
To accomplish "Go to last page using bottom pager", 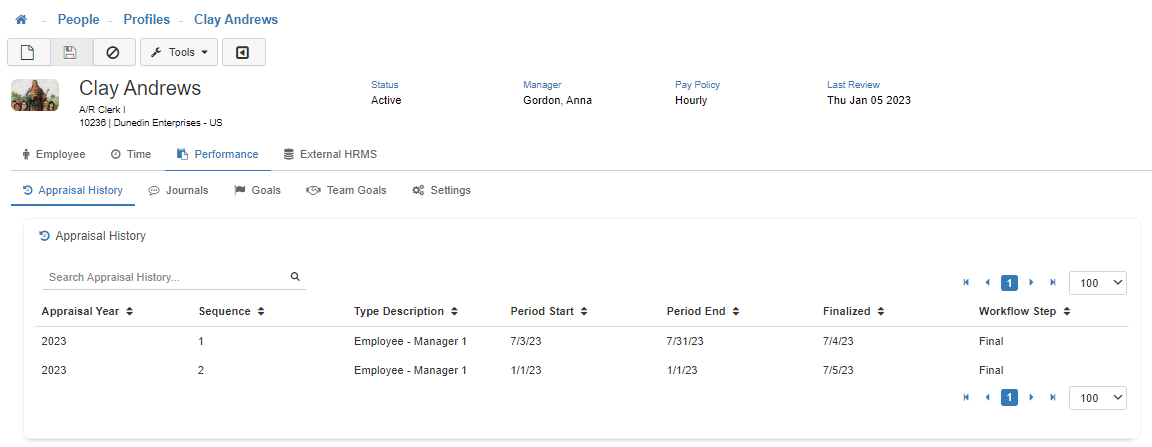I will pyautogui.click(x=1052, y=398).
